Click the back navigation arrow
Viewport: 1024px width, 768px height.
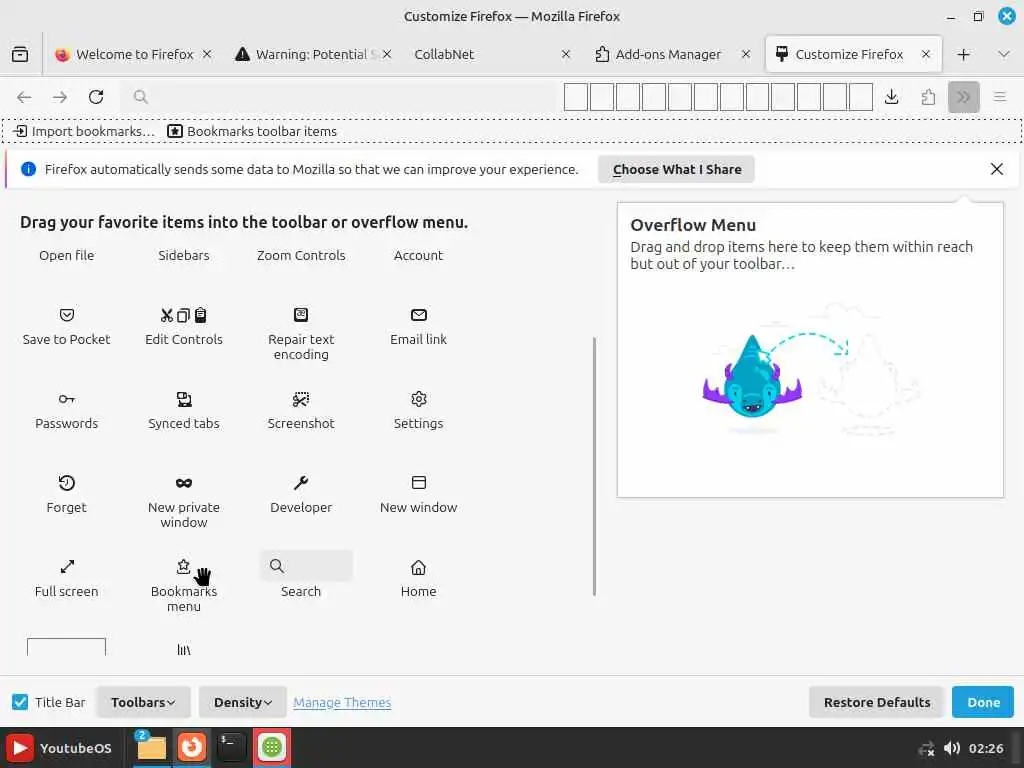tap(24, 97)
